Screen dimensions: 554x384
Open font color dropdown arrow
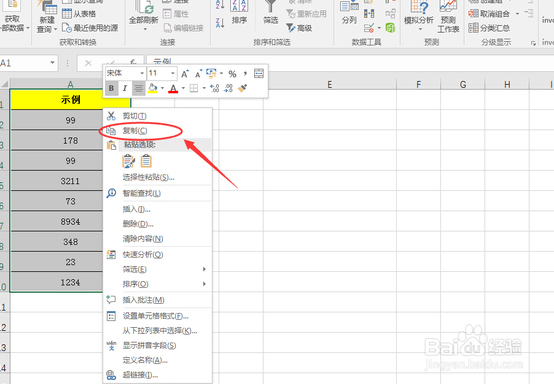[183, 88]
